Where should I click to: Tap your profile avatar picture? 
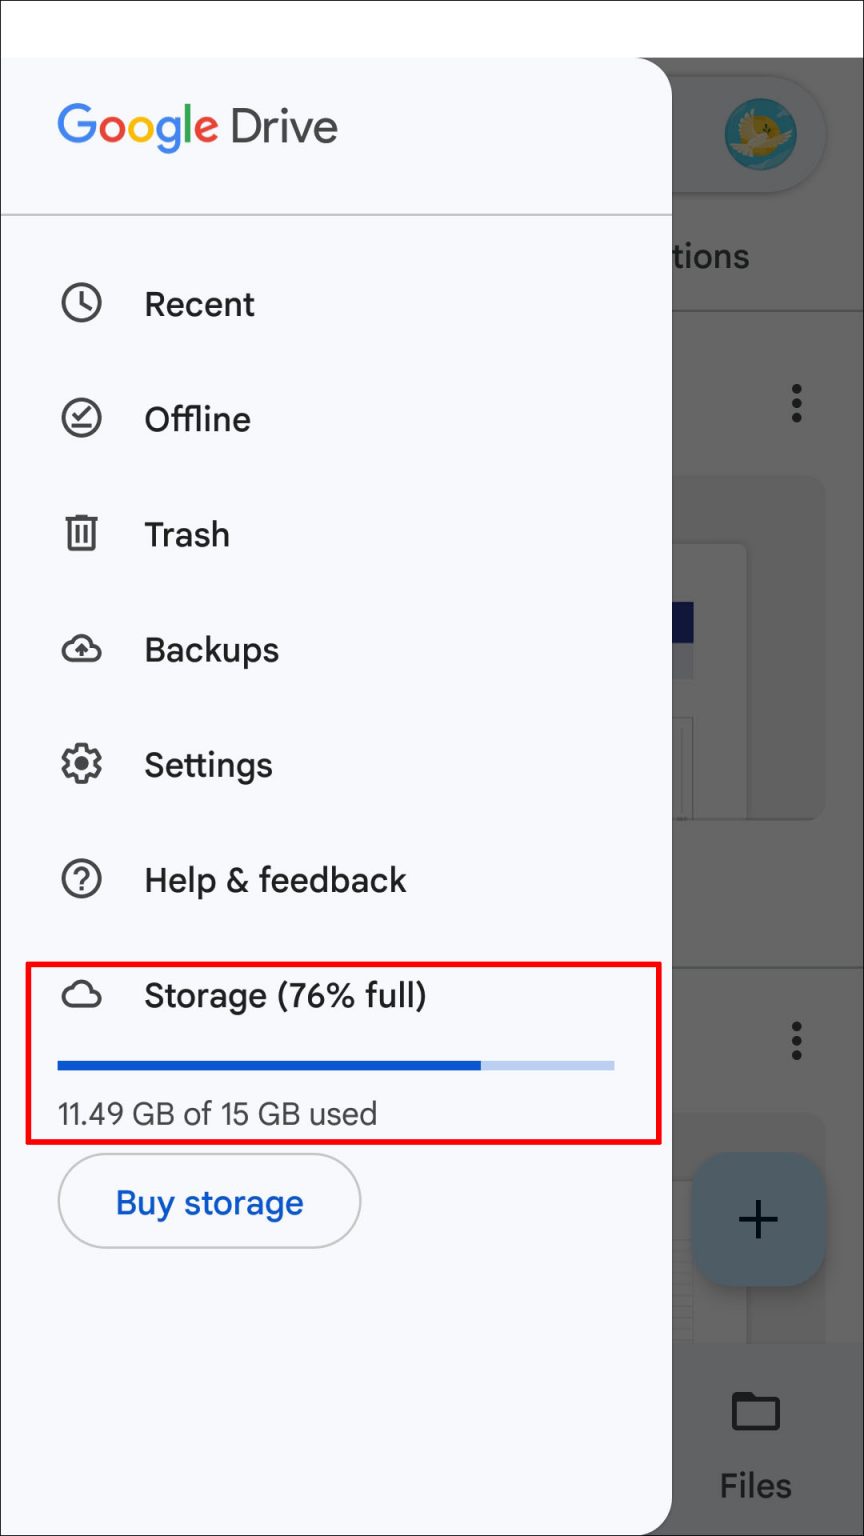tap(762, 135)
